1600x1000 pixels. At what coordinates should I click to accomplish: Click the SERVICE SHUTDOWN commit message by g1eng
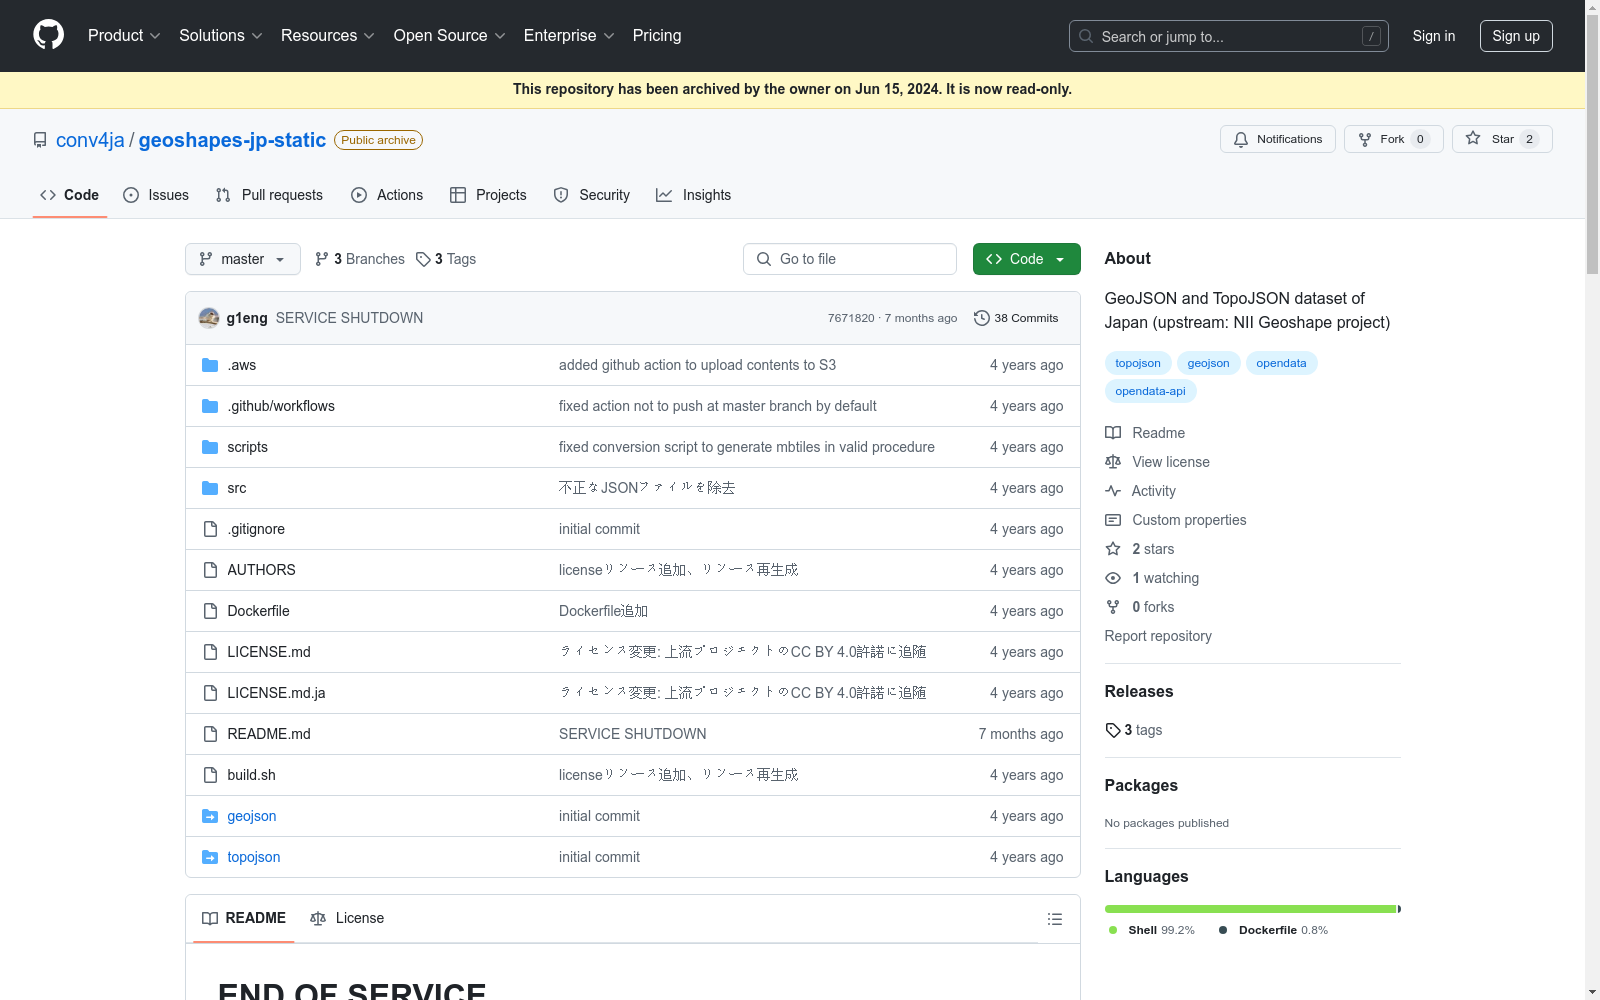point(349,318)
